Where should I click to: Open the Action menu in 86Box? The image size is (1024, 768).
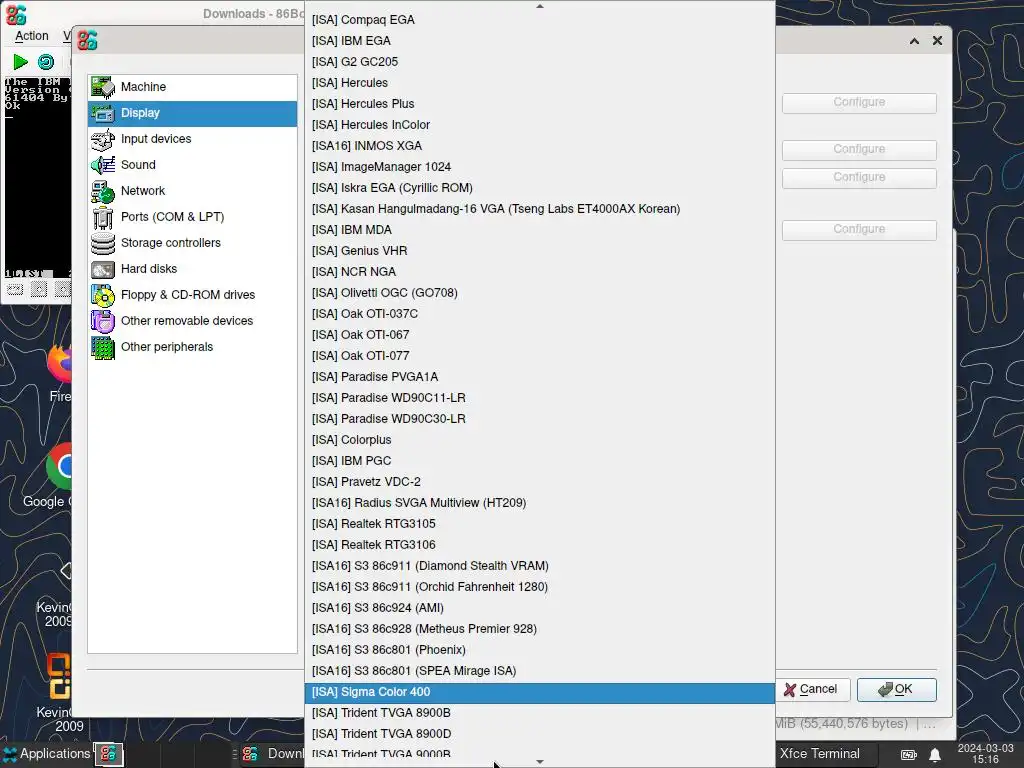point(31,36)
